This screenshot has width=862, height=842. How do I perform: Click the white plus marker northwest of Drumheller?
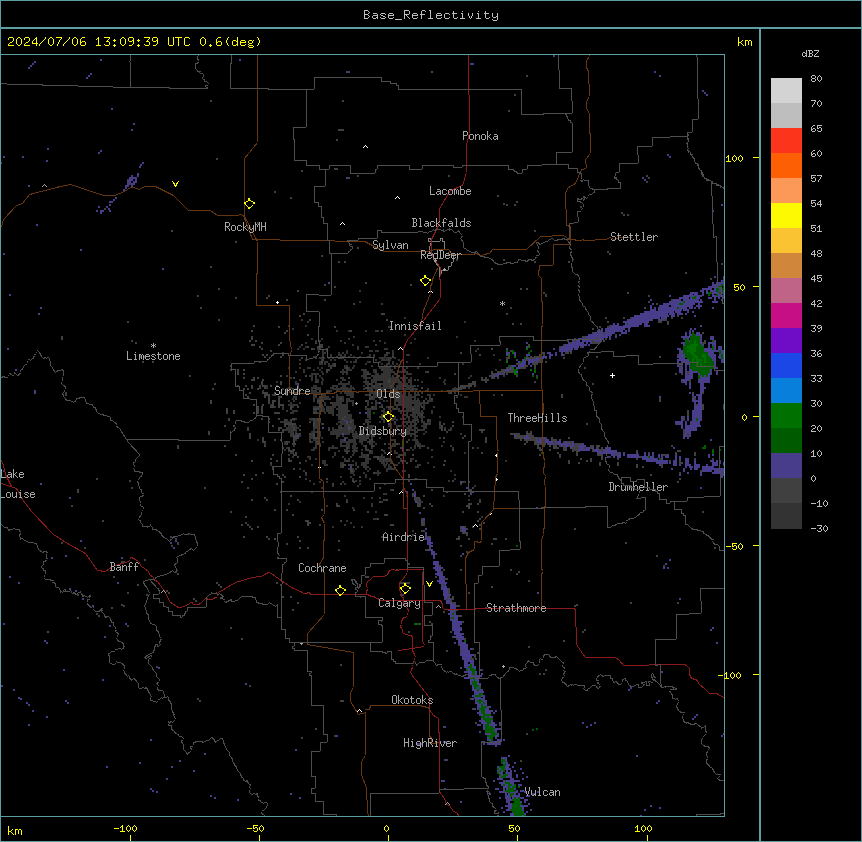click(612, 375)
